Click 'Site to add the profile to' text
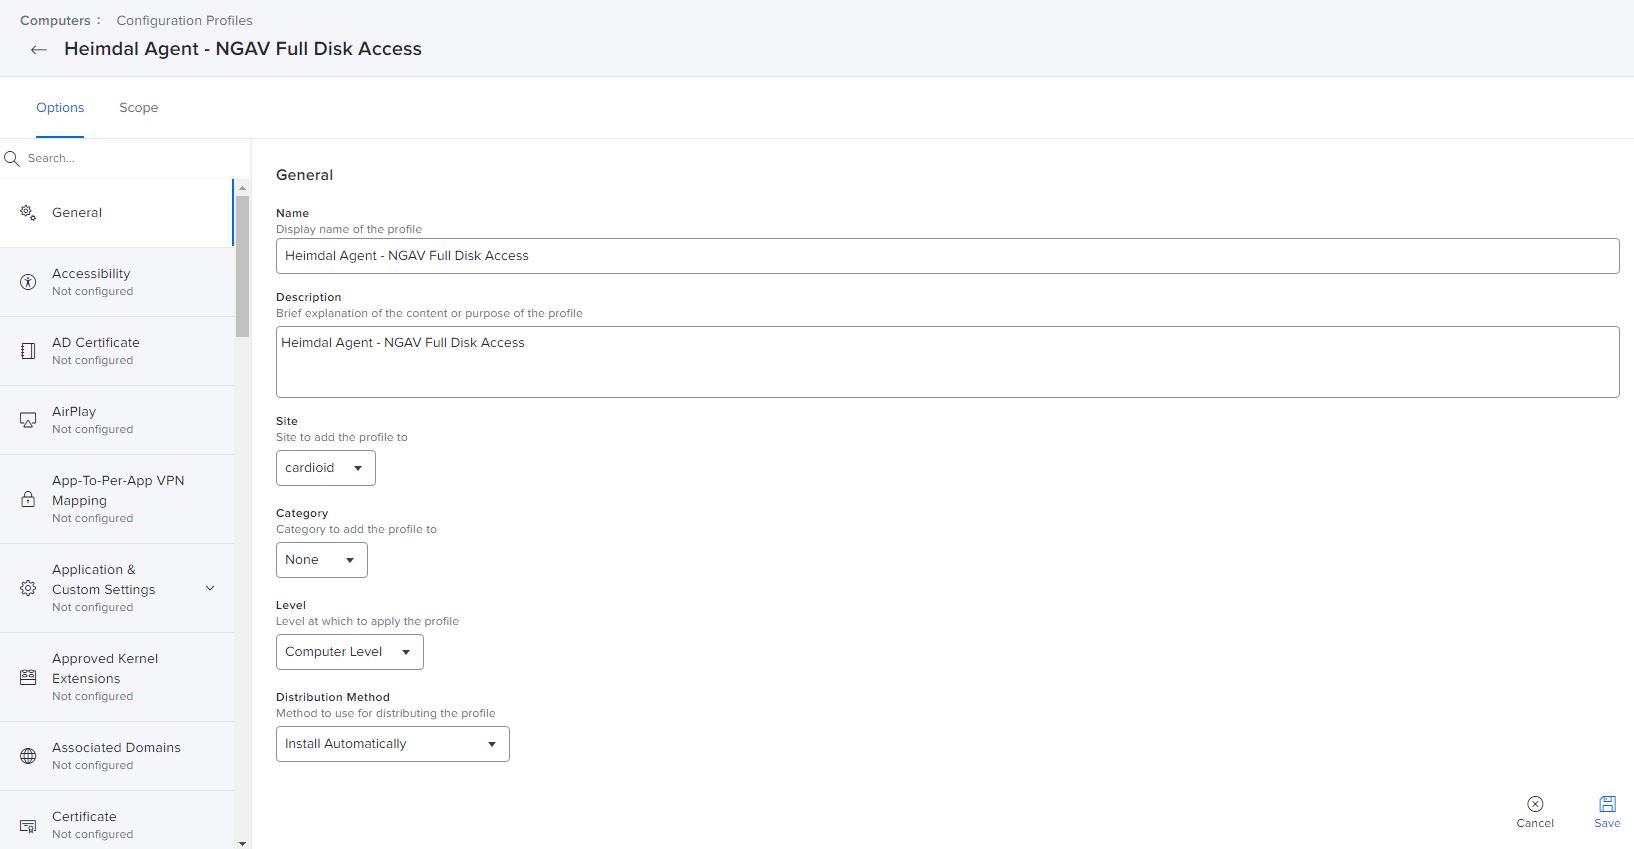Screen dimensions: 1634x849 click(x=342, y=437)
